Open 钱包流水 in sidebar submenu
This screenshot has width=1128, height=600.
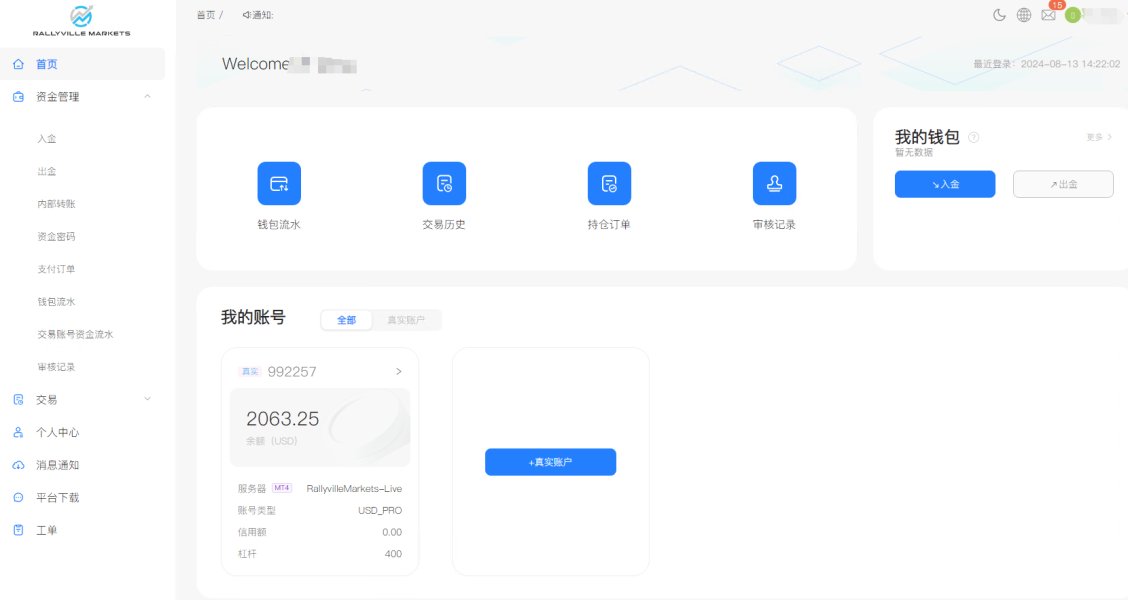pos(56,301)
